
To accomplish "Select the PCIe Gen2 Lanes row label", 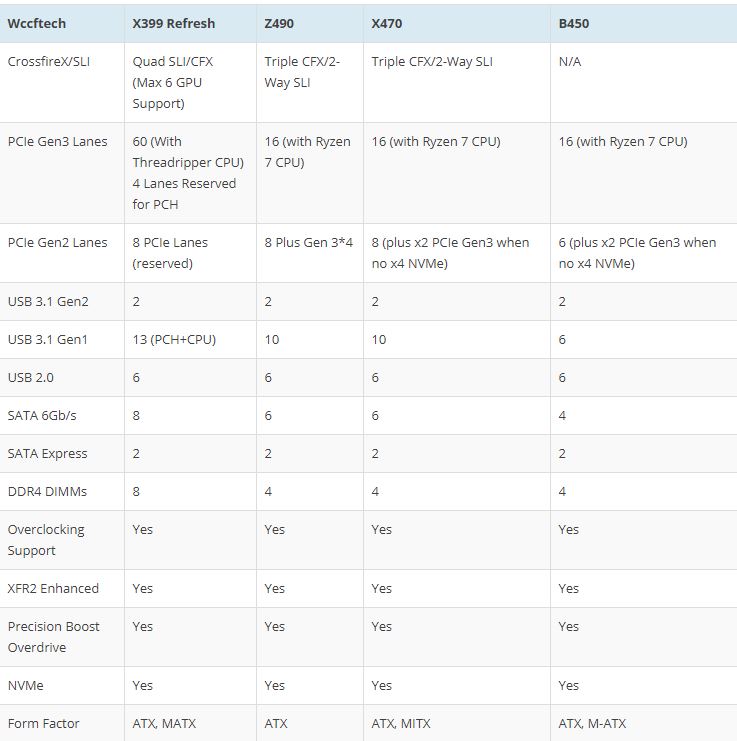I will coord(57,243).
